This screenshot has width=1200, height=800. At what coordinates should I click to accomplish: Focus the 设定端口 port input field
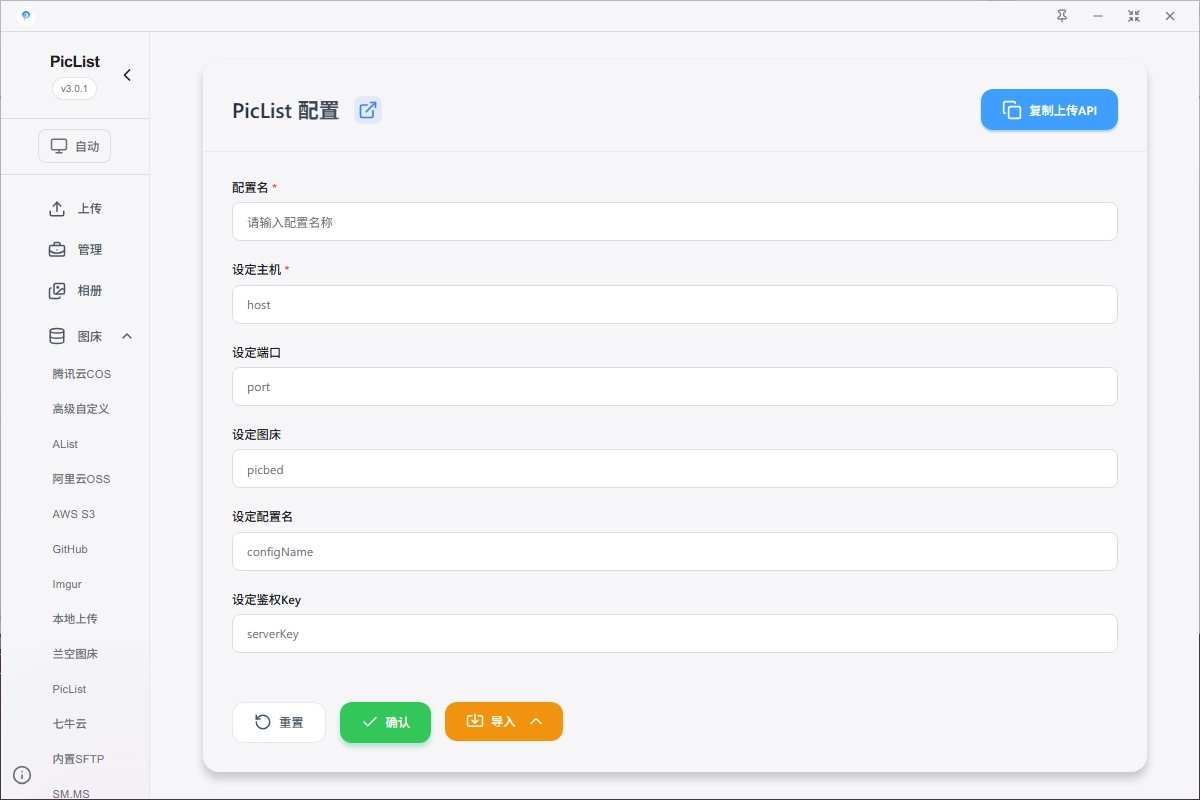(x=675, y=386)
